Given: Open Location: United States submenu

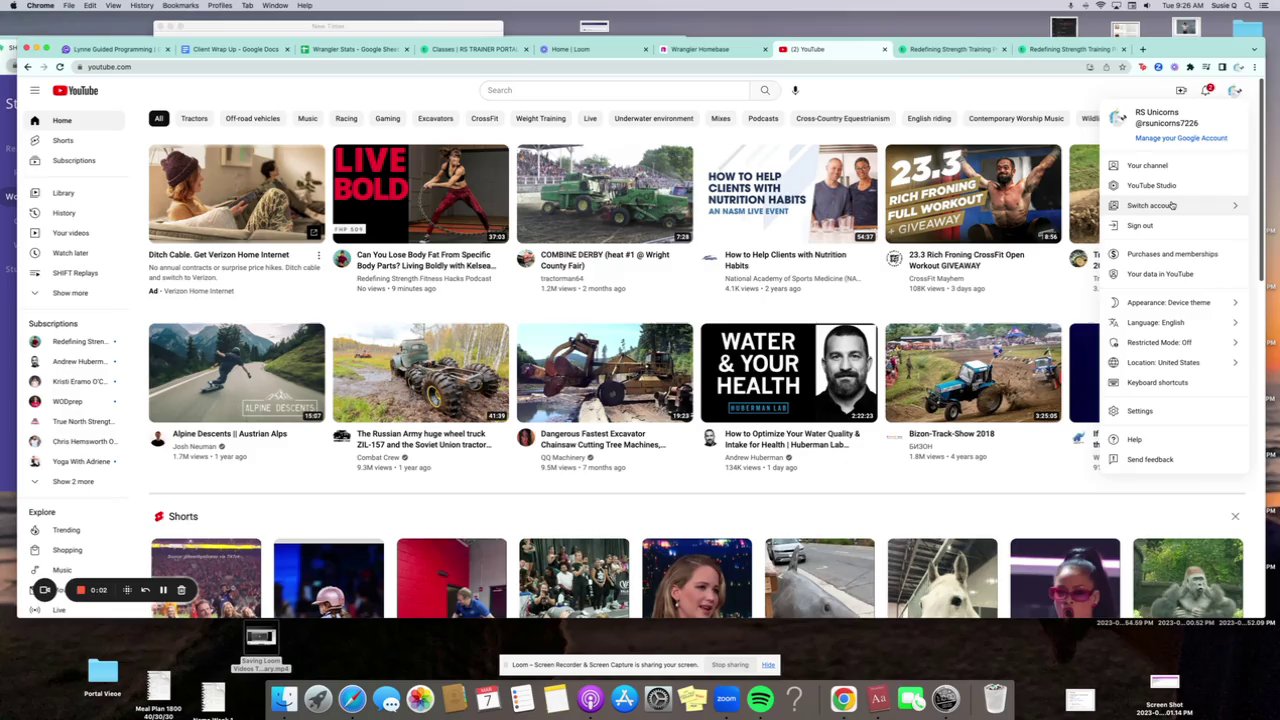Looking at the screenshot, I should tap(1175, 362).
